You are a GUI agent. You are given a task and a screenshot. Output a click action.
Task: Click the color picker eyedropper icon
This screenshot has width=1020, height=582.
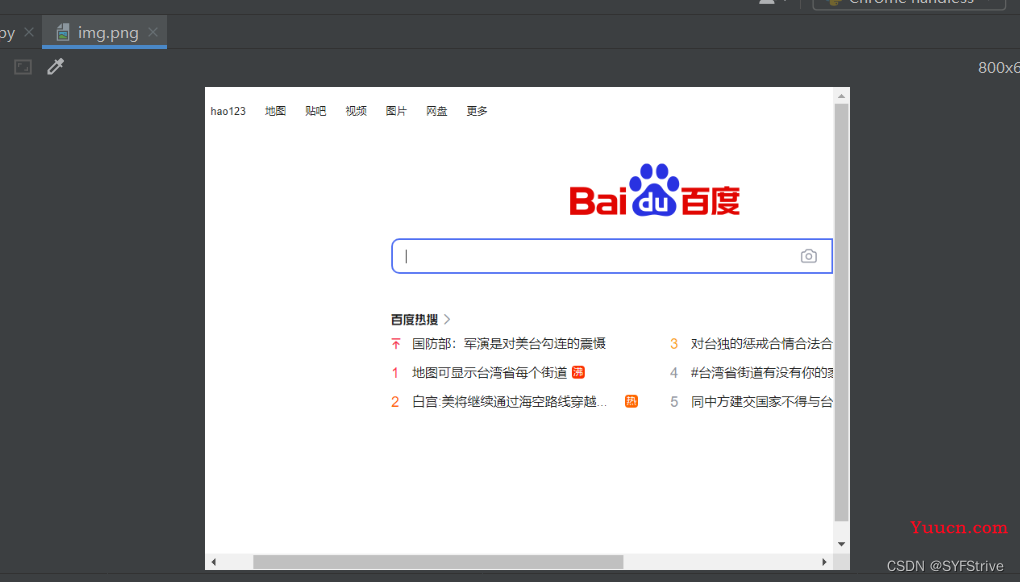tap(56, 66)
